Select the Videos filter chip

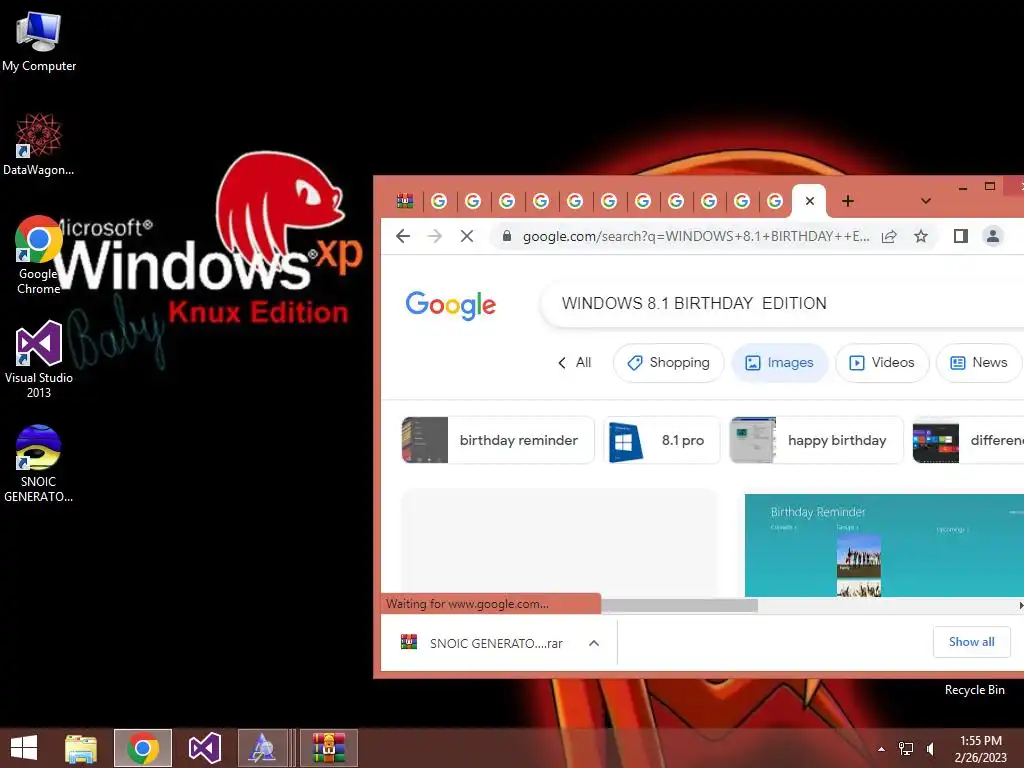[x=882, y=362]
